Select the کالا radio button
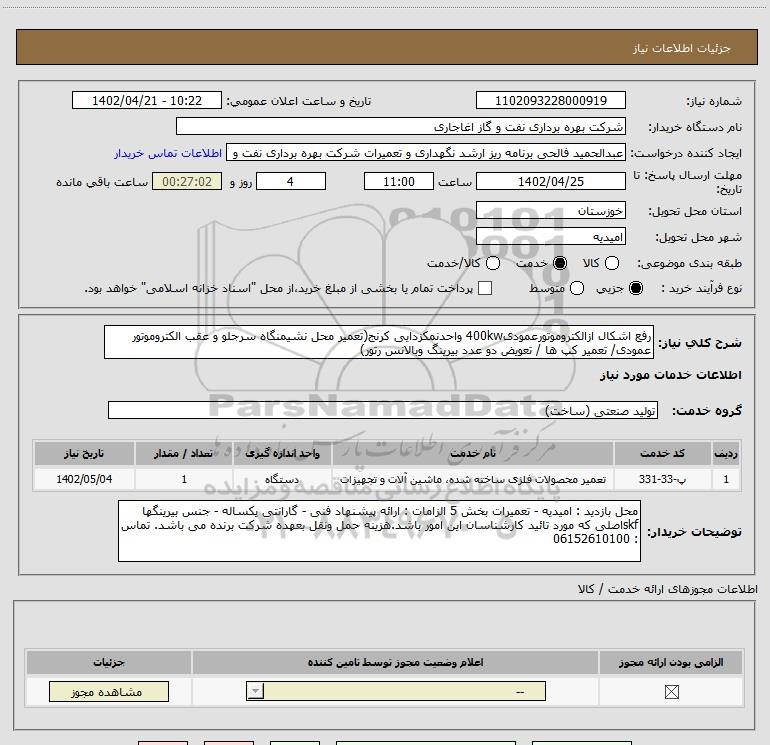This screenshot has width=770, height=745. click(x=611, y=263)
